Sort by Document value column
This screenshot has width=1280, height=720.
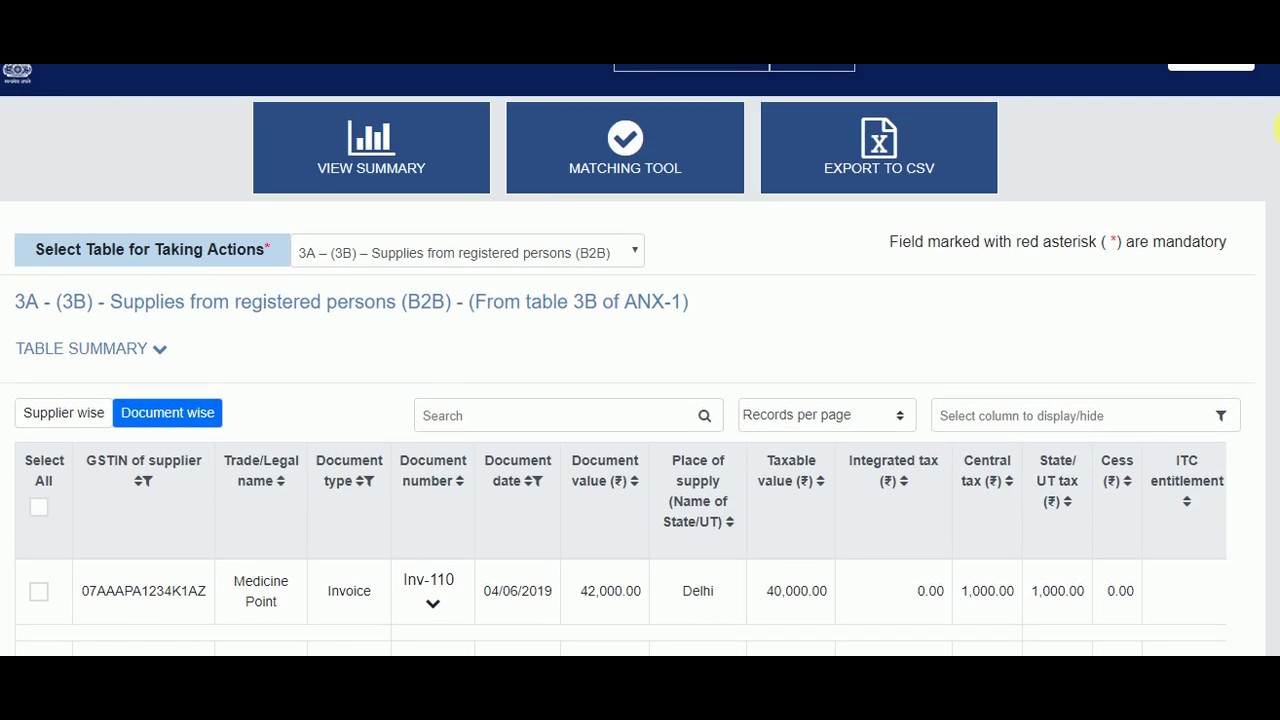(x=635, y=481)
